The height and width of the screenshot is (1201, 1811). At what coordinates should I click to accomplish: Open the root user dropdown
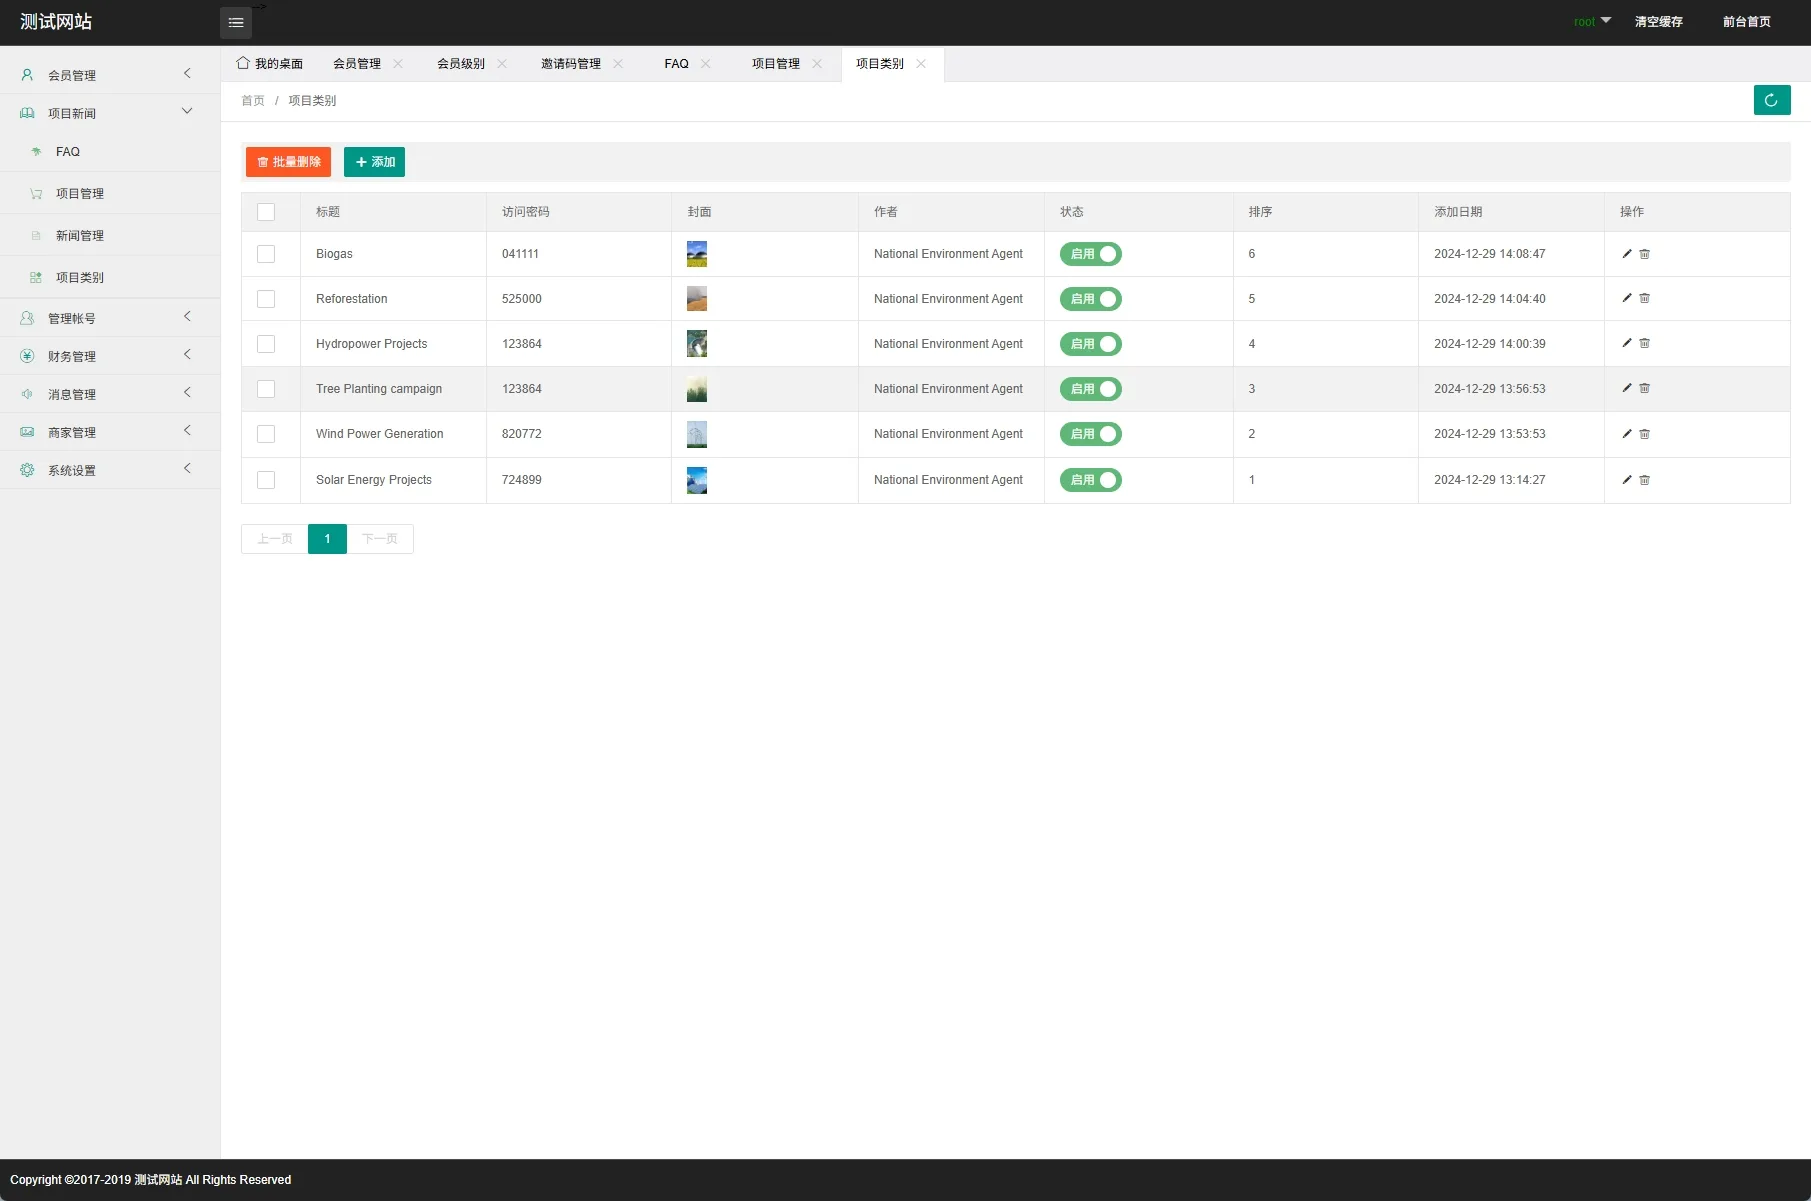tap(1591, 22)
